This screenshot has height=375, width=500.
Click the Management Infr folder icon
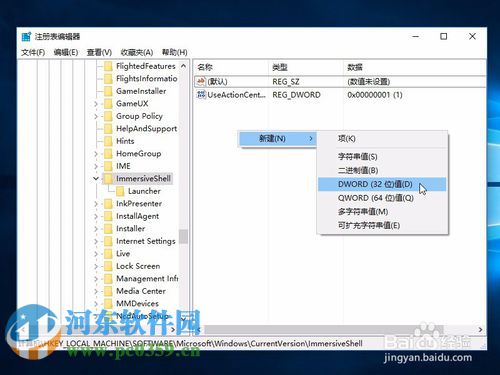pos(108,279)
